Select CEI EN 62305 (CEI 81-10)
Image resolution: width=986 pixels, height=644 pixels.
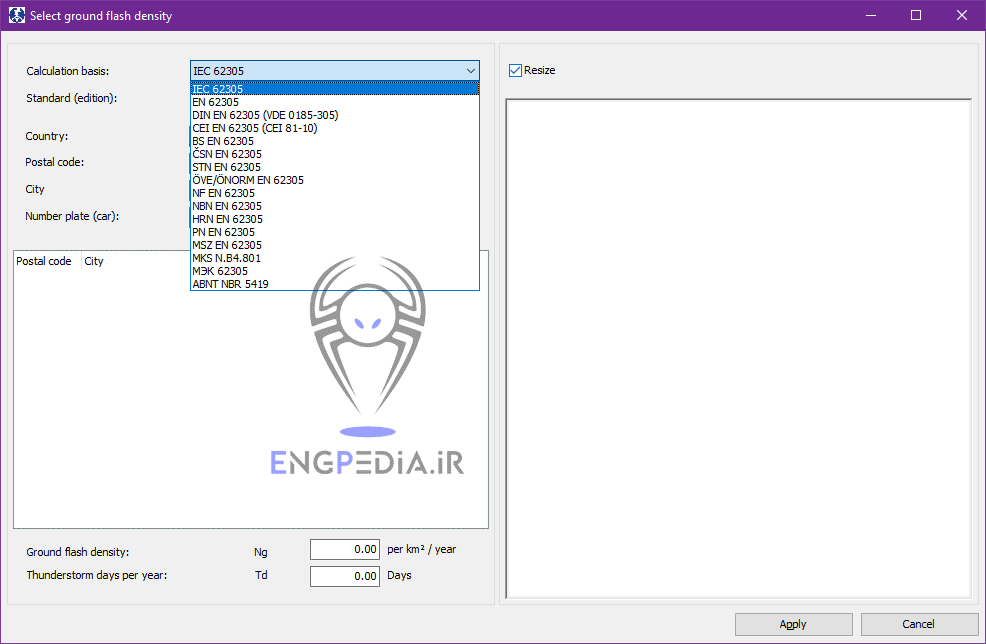(x=335, y=128)
